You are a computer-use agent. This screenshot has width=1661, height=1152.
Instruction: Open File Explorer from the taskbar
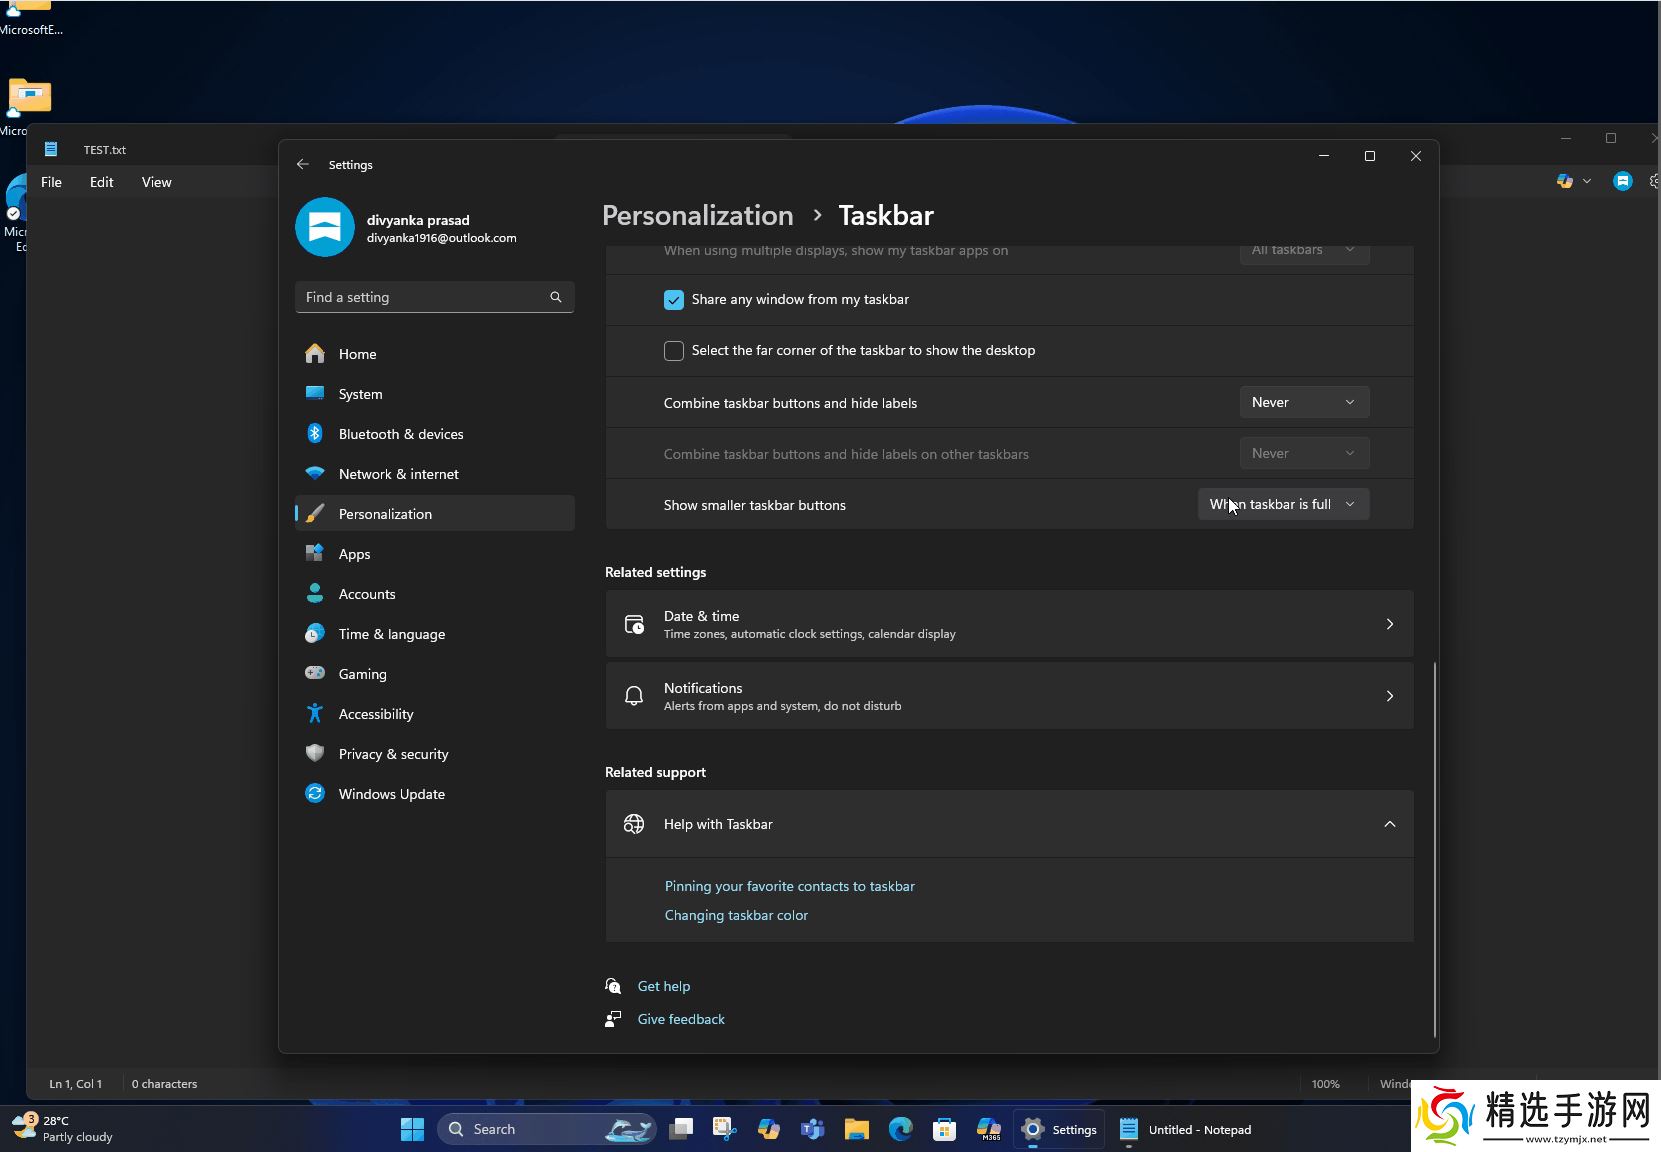(856, 1129)
